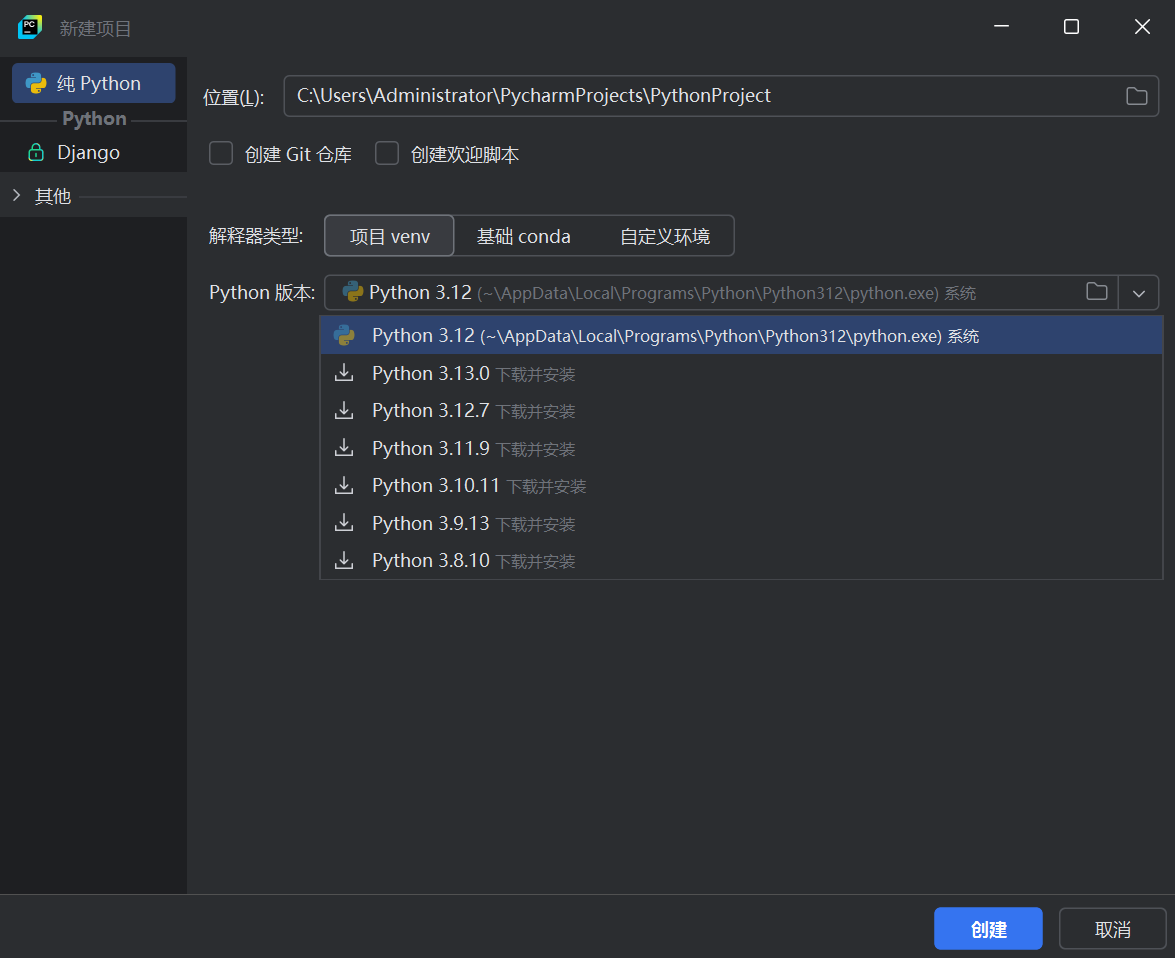Choose Python 3.13.0 download option
This screenshot has width=1175, height=958.
pyautogui.click(x=741, y=373)
